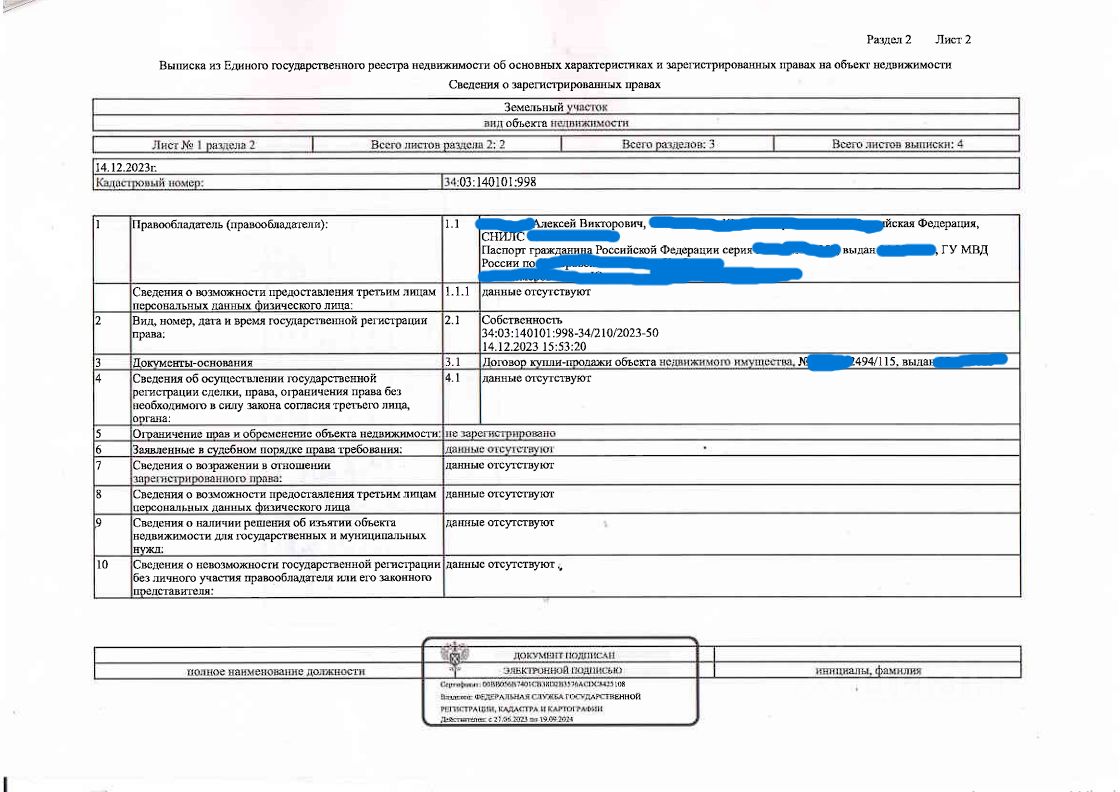This screenshot has width=1120, height=792.
Task: Select the sub-item number "1.1"
Action: pos(451,224)
